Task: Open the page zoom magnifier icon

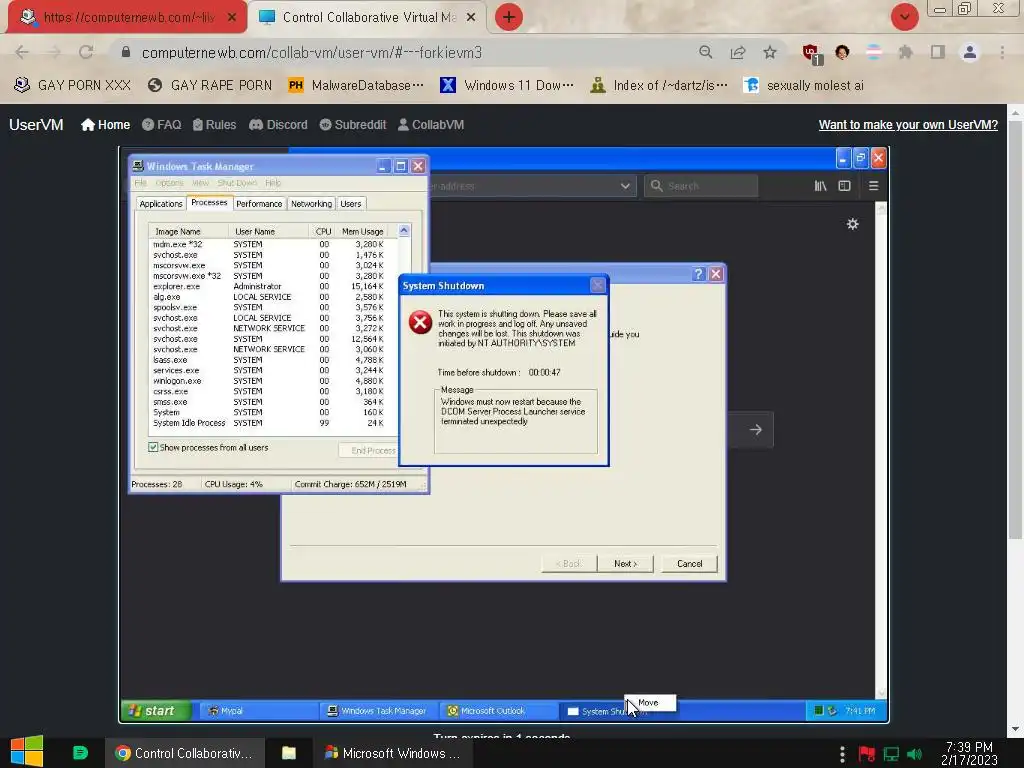Action: 705,52
